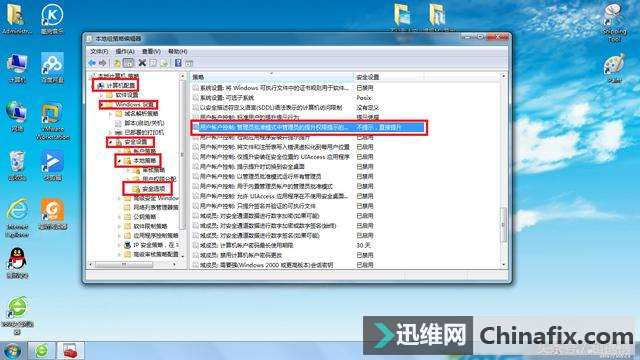Viewport: 640px width, 360px height.
Task: Select 计算机配置 in the tree
Action: pos(120,85)
